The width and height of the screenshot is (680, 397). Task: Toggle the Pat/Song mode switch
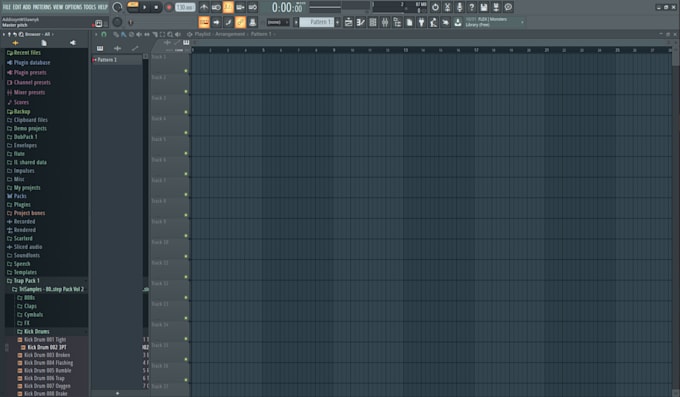[x=133, y=7]
